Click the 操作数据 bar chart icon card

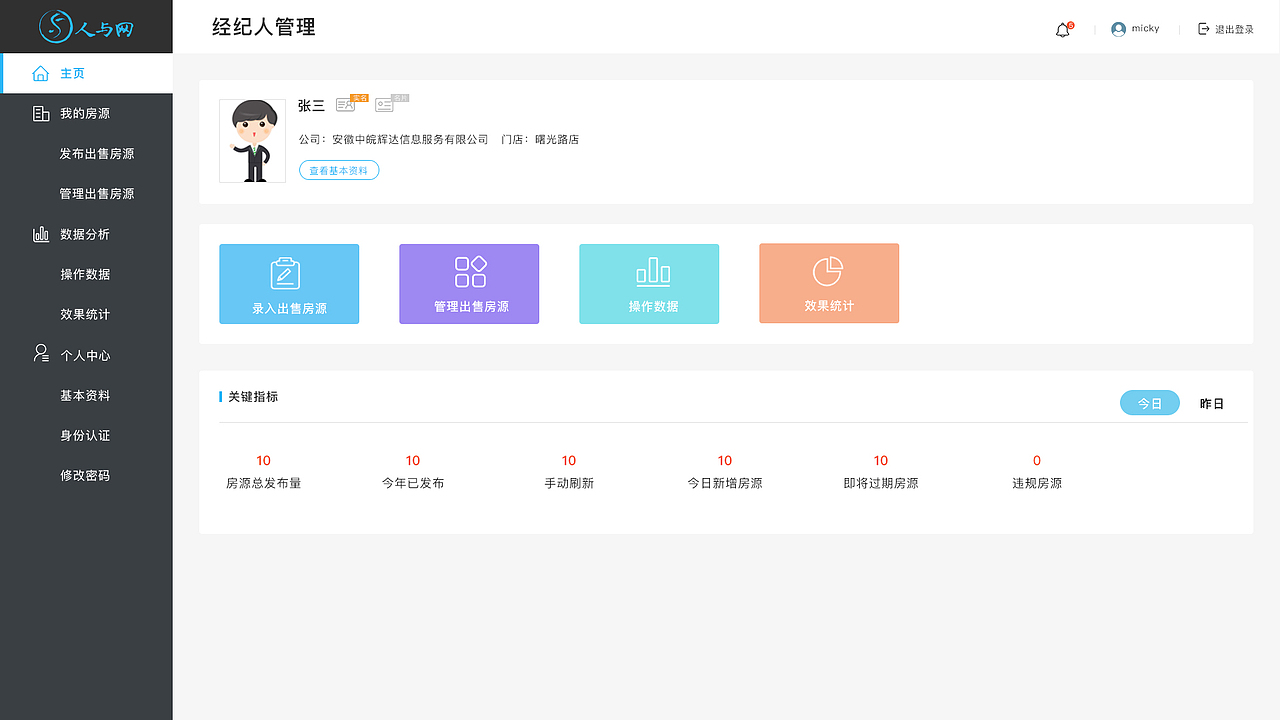(649, 283)
